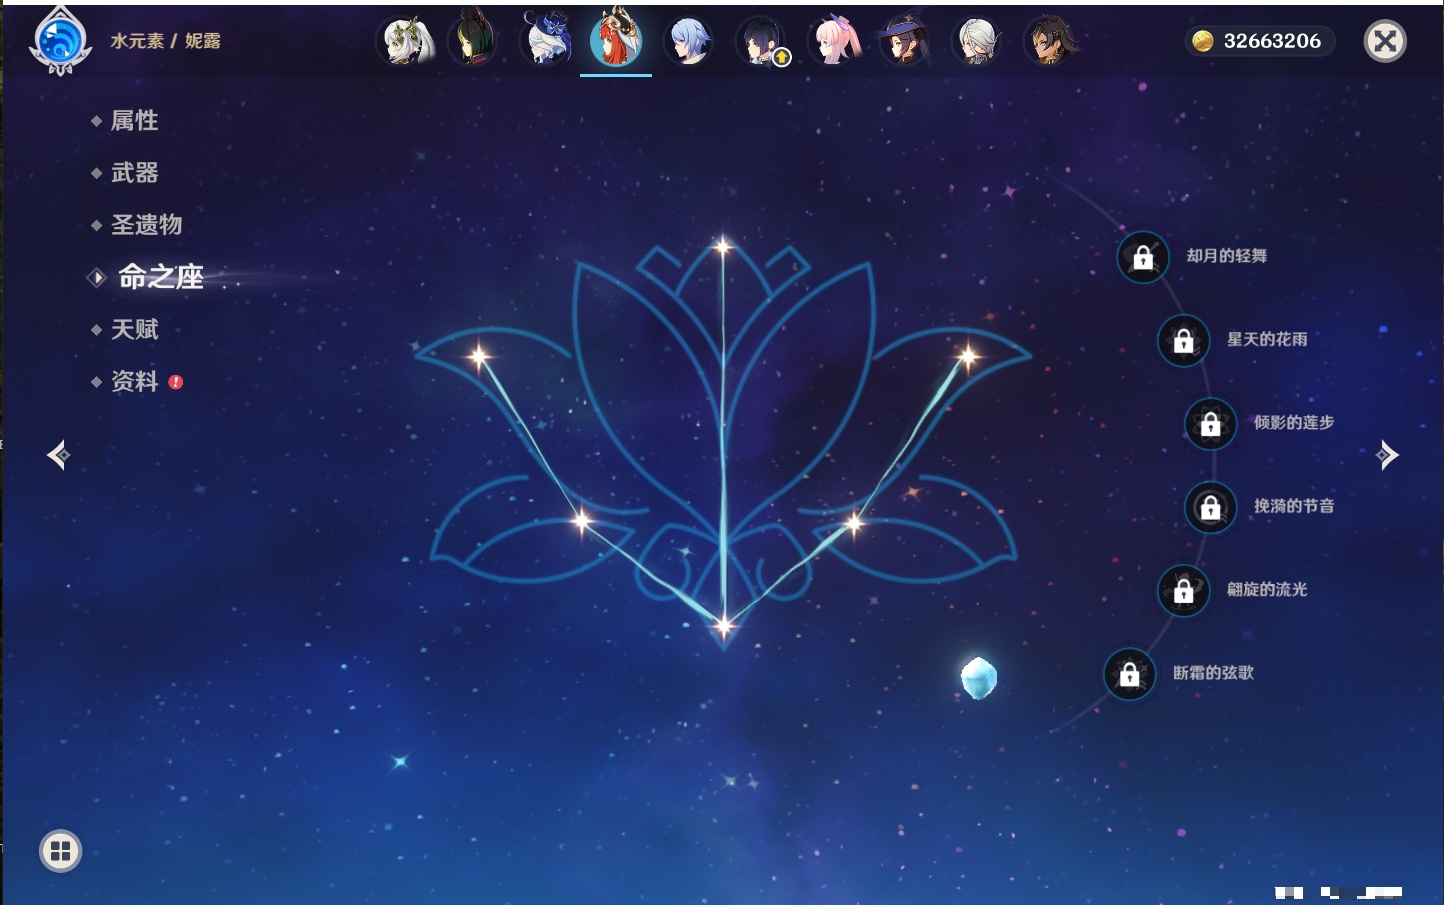
Task: Open the grid menu button at bottom left
Action: tap(60, 851)
